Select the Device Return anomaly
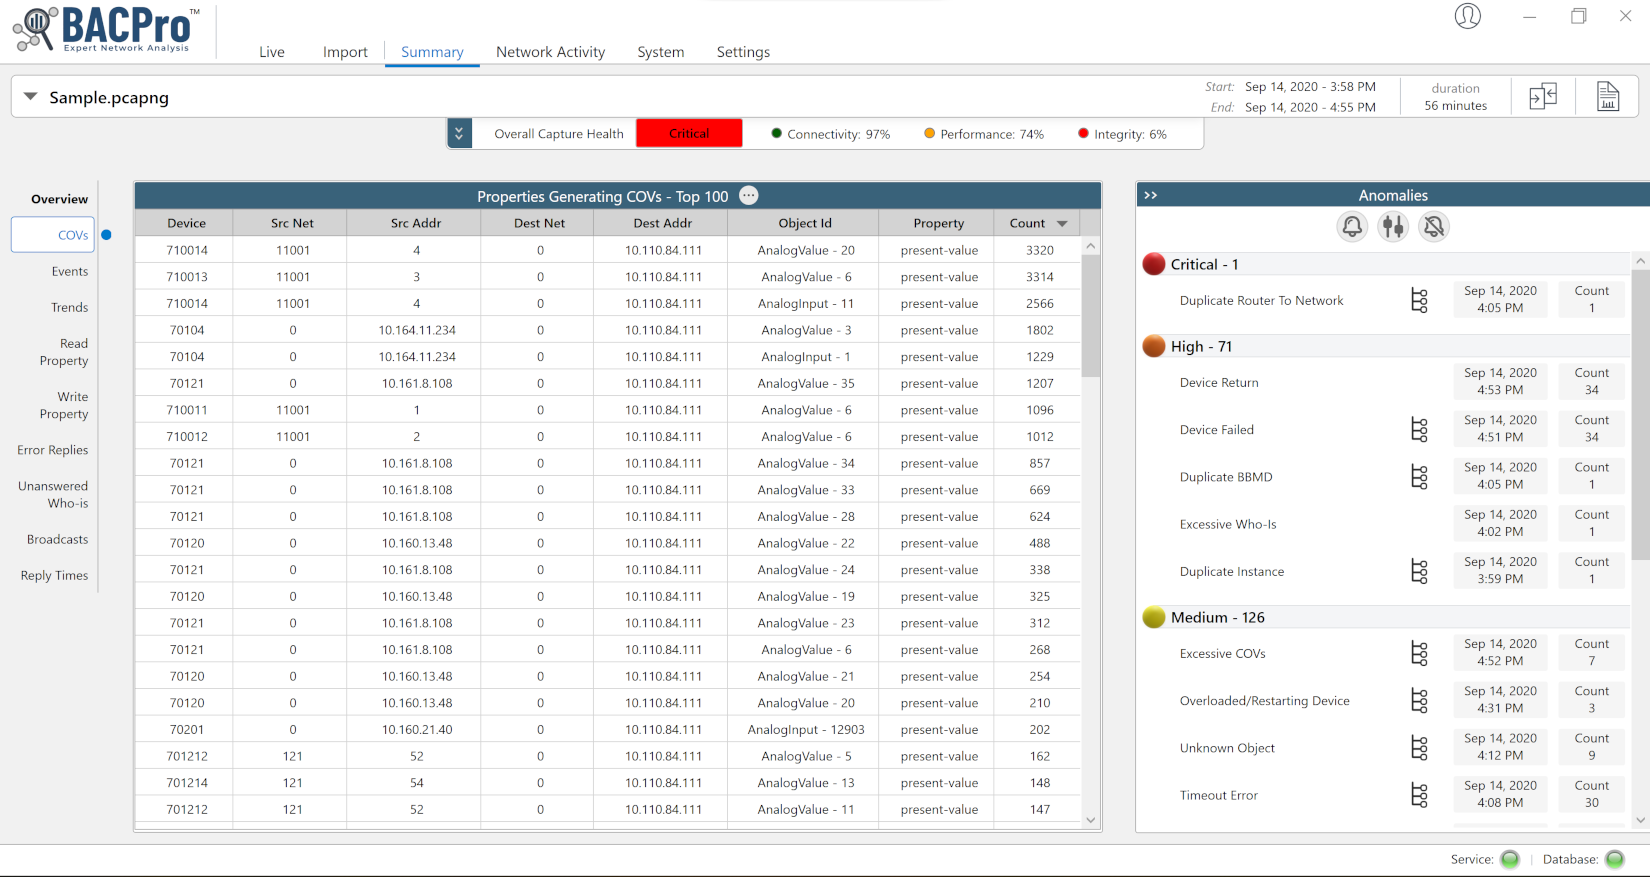The width and height of the screenshot is (1650, 877). [1219, 382]
